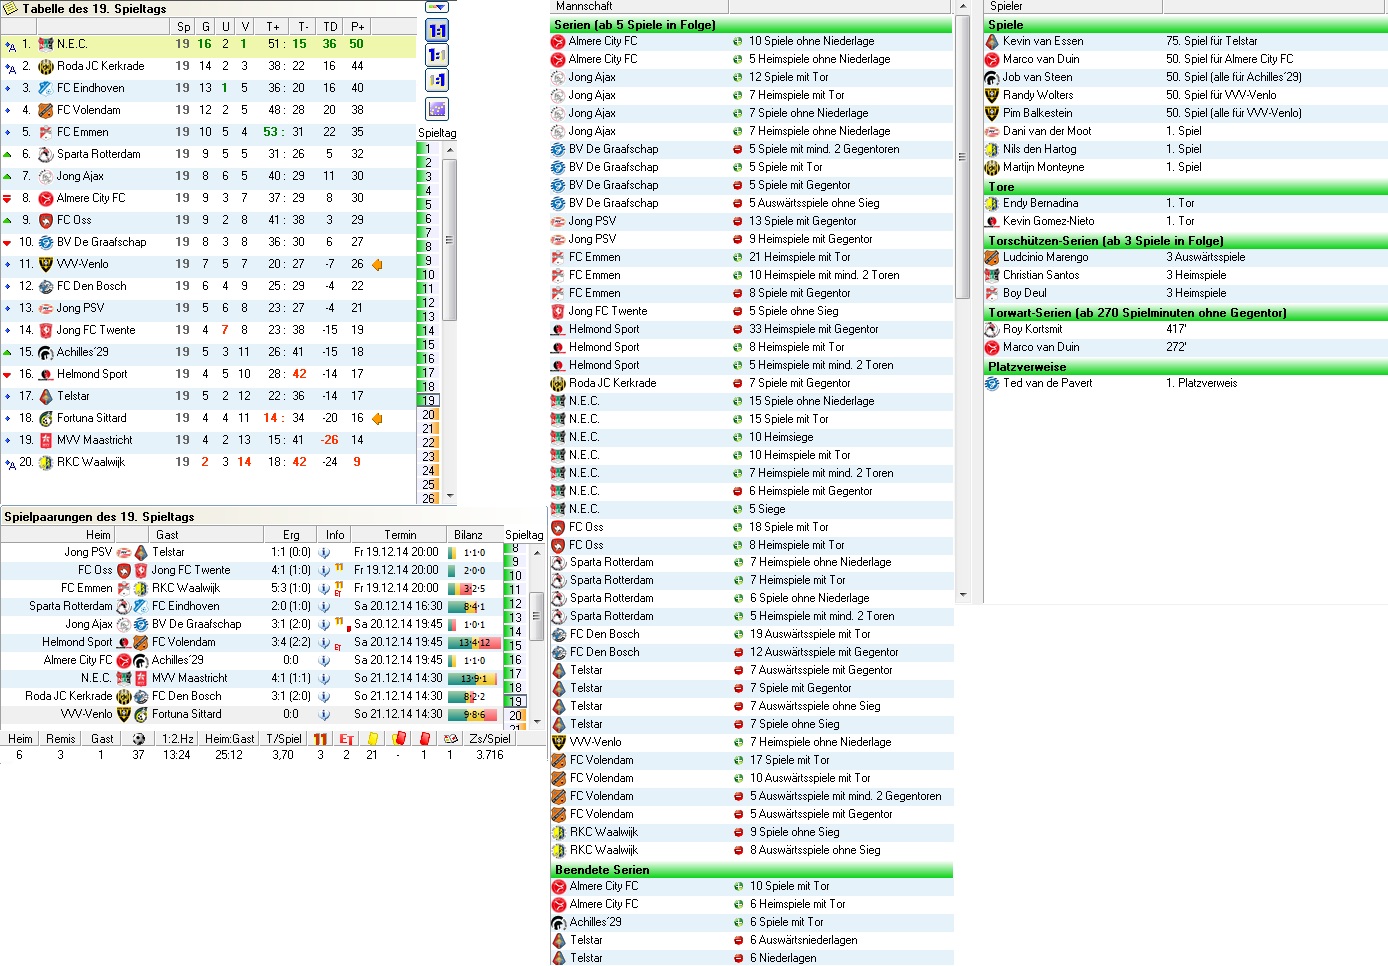This screenshot has width=1388, height=966.
Task: Click the yellow-red card icon in the statistics header
Action: pos(399,739)
